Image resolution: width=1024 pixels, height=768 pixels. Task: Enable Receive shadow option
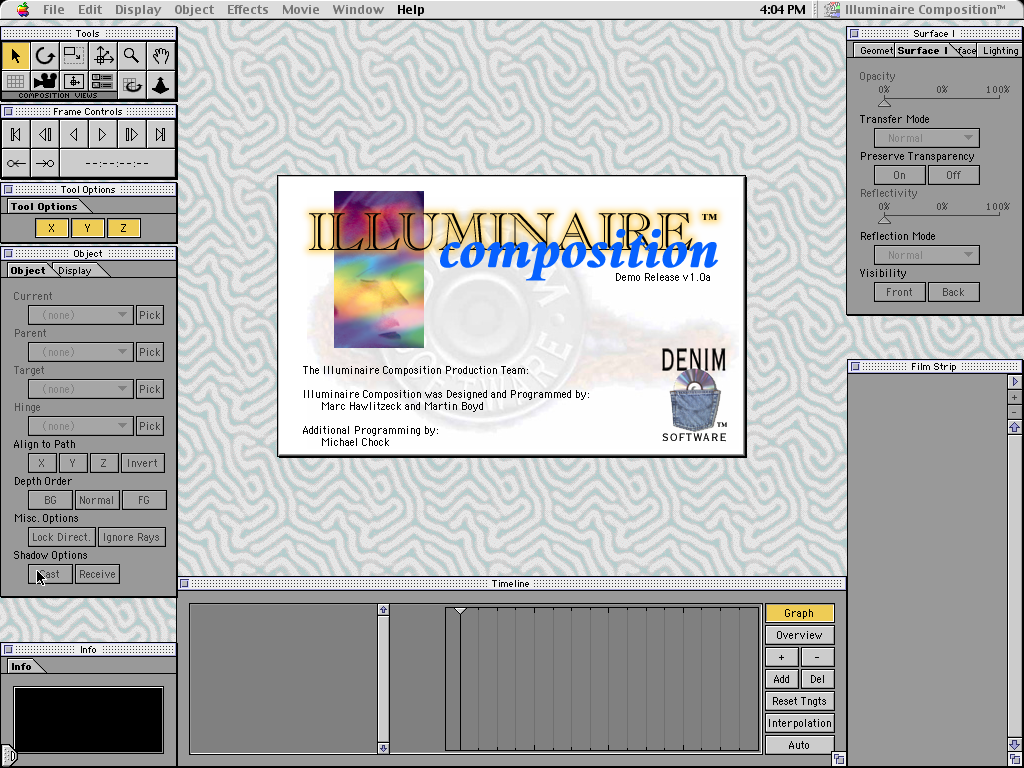[97, 574]
